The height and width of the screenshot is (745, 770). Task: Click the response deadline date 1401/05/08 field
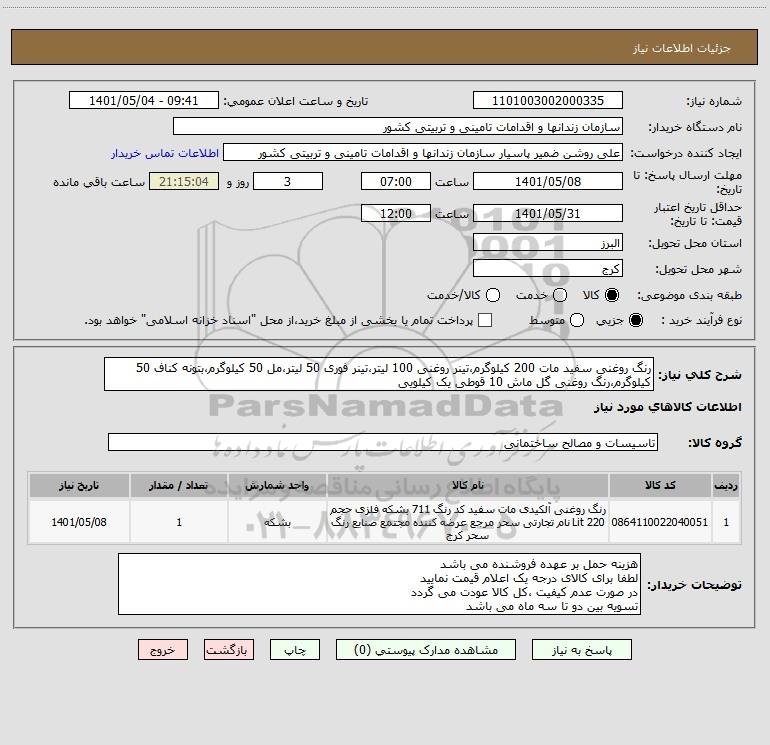pyautogui.click(x=548, y=181)
